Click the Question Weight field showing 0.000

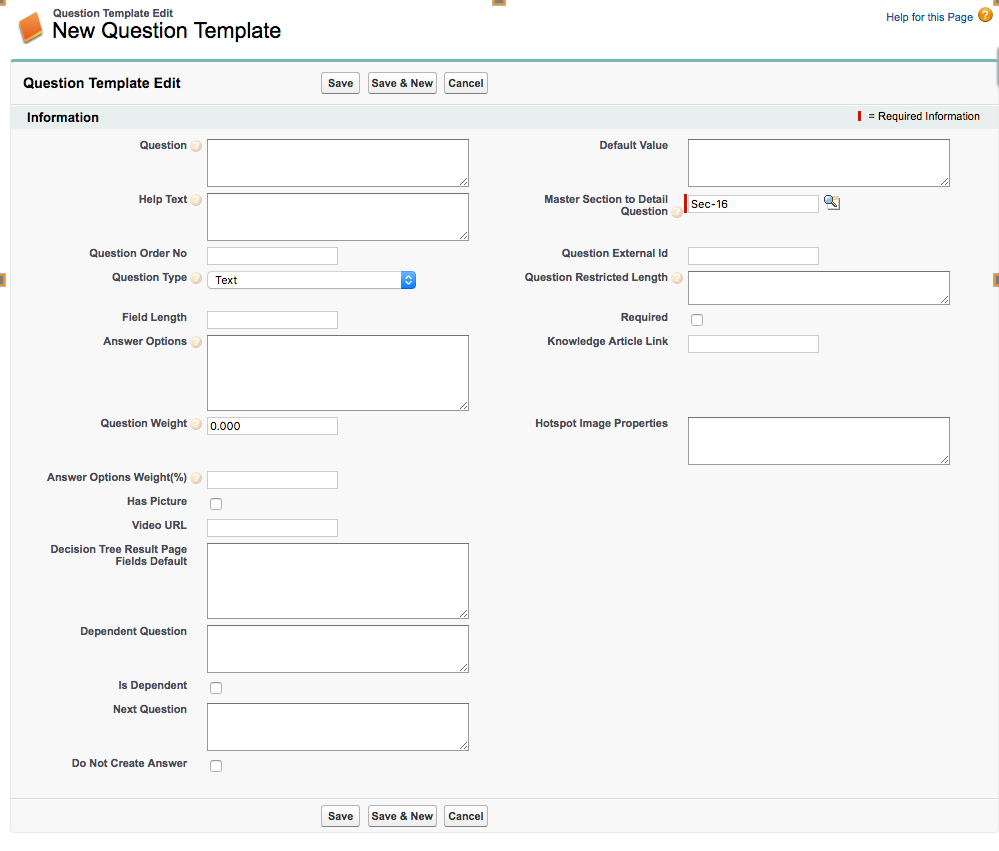click(x=272, y=426)
